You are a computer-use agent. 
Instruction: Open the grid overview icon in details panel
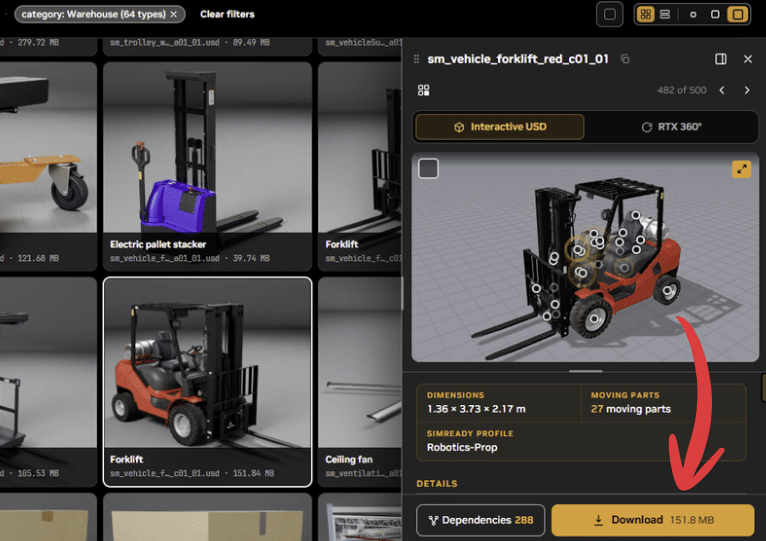point(424,90)
